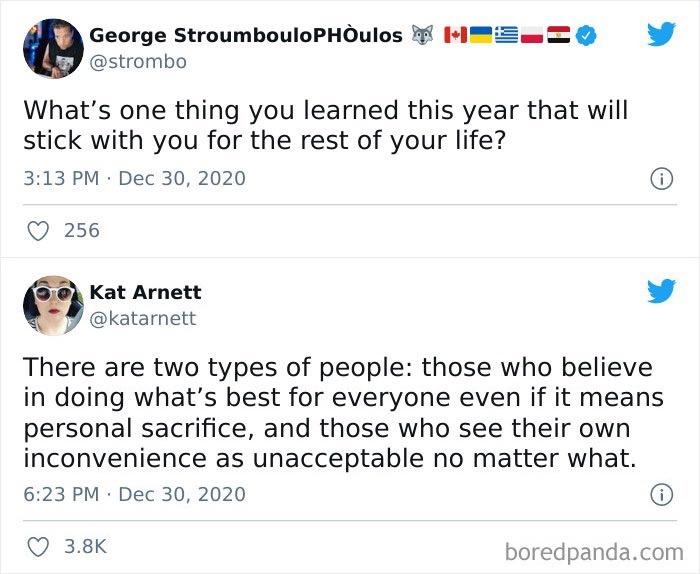Open George Stroumboulopoulos's profile picture
The image size is (700, 574).
pyautogui.click(x=52, y=48)
